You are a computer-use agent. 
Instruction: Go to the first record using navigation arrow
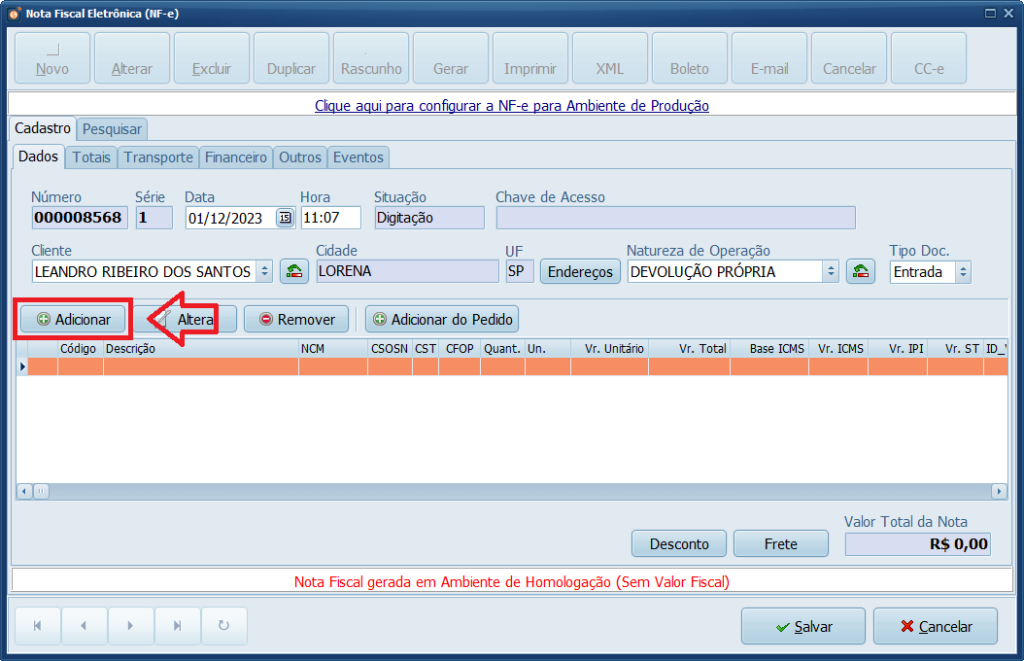click(x=38, y=626)
